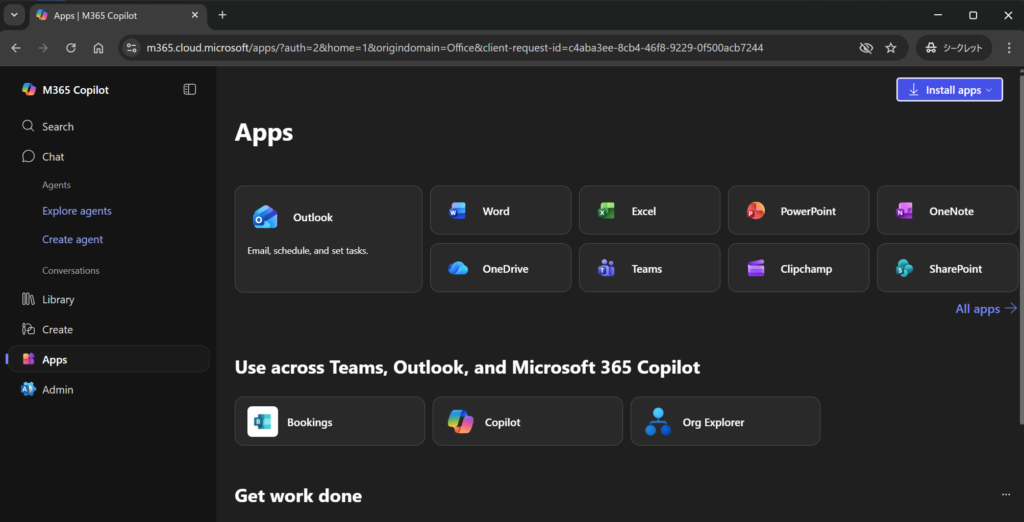Screen dimensions: 1024x522
Task: Open the OneDrive app tile
Action: [500, 268]
